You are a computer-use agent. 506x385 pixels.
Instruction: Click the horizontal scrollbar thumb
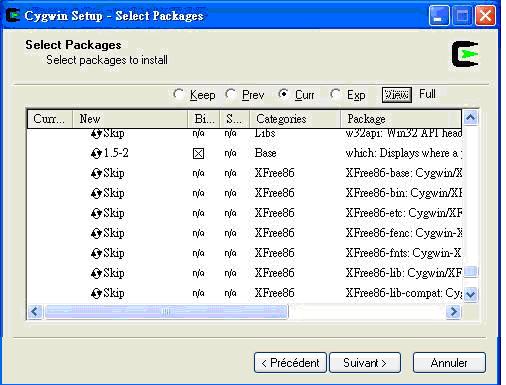coord(166,312)
